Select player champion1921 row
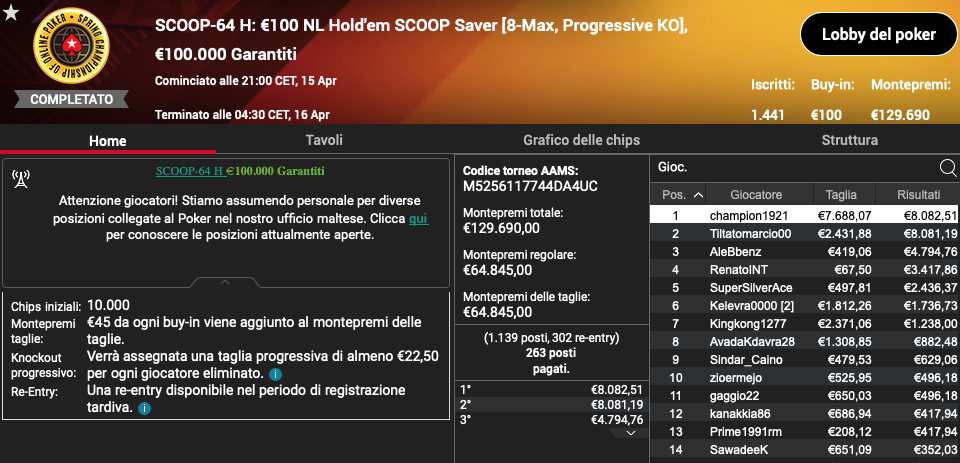This screenshot has height=463, width=960. [x=804, y=216]
